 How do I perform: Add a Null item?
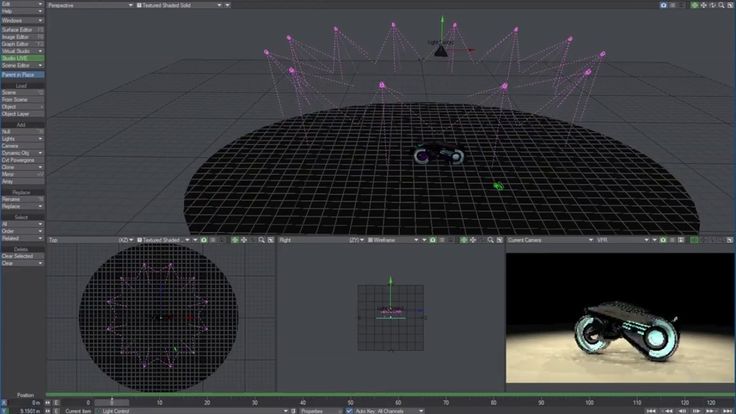click(22, 132)
